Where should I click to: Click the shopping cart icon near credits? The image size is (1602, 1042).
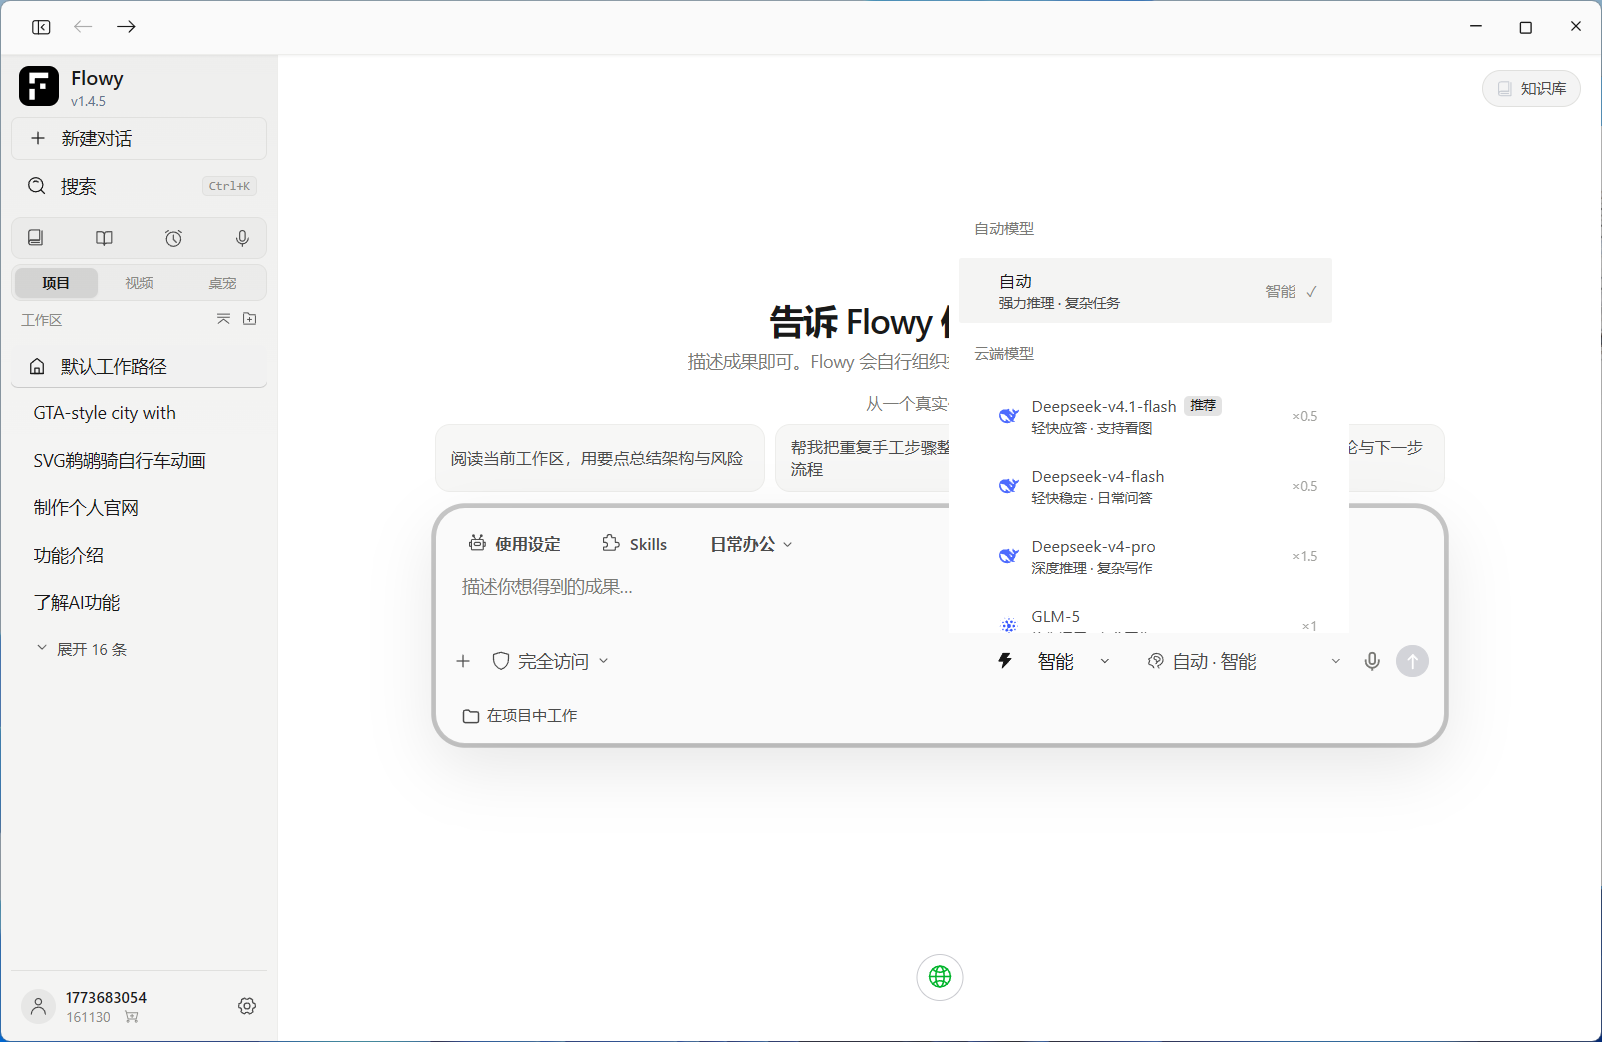(x=132, y=1017)
